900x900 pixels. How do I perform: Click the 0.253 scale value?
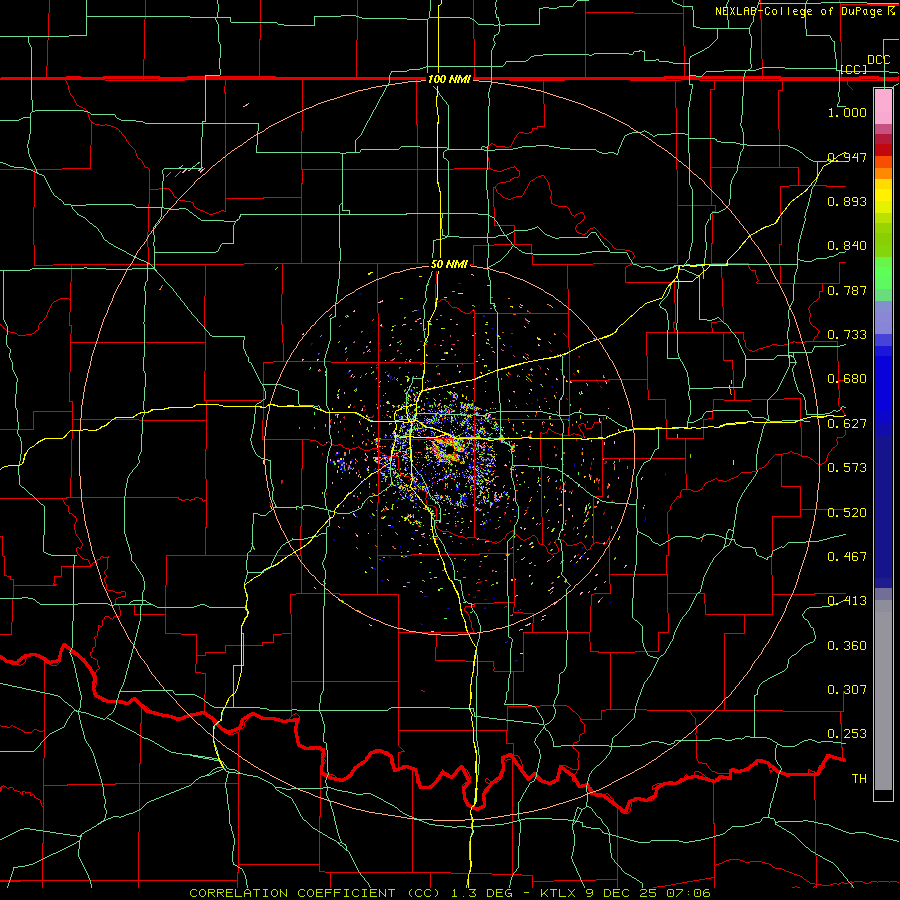847,734
